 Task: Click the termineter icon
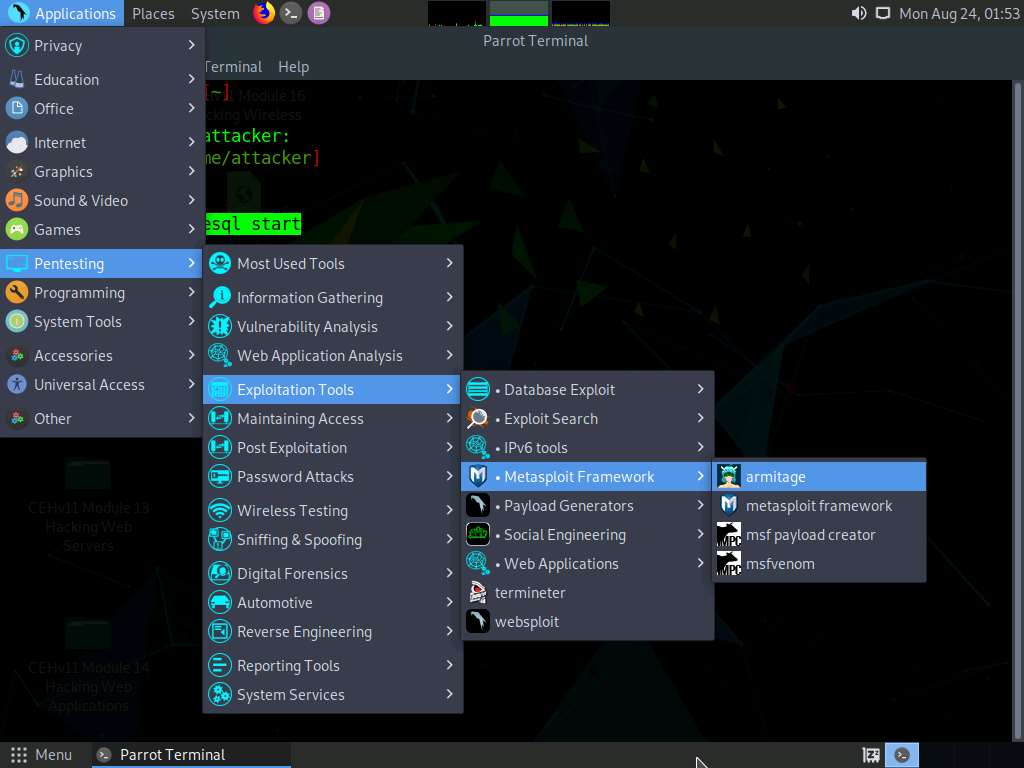tap(478, 592)
